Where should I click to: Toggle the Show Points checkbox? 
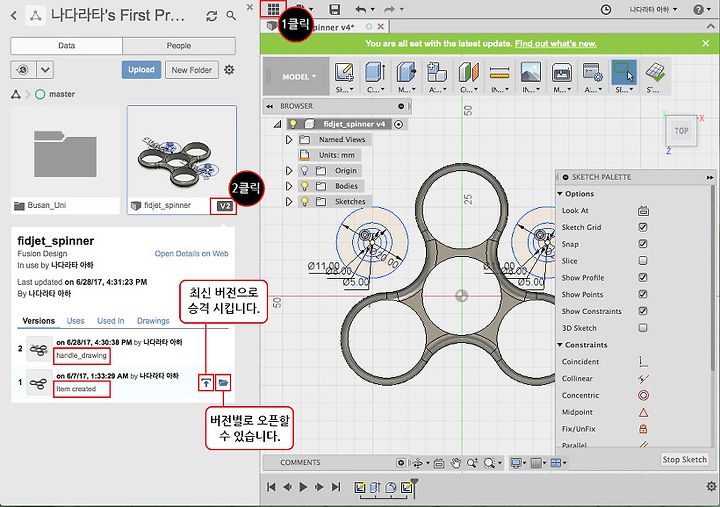pyautogui.click(x=643, y=294)
